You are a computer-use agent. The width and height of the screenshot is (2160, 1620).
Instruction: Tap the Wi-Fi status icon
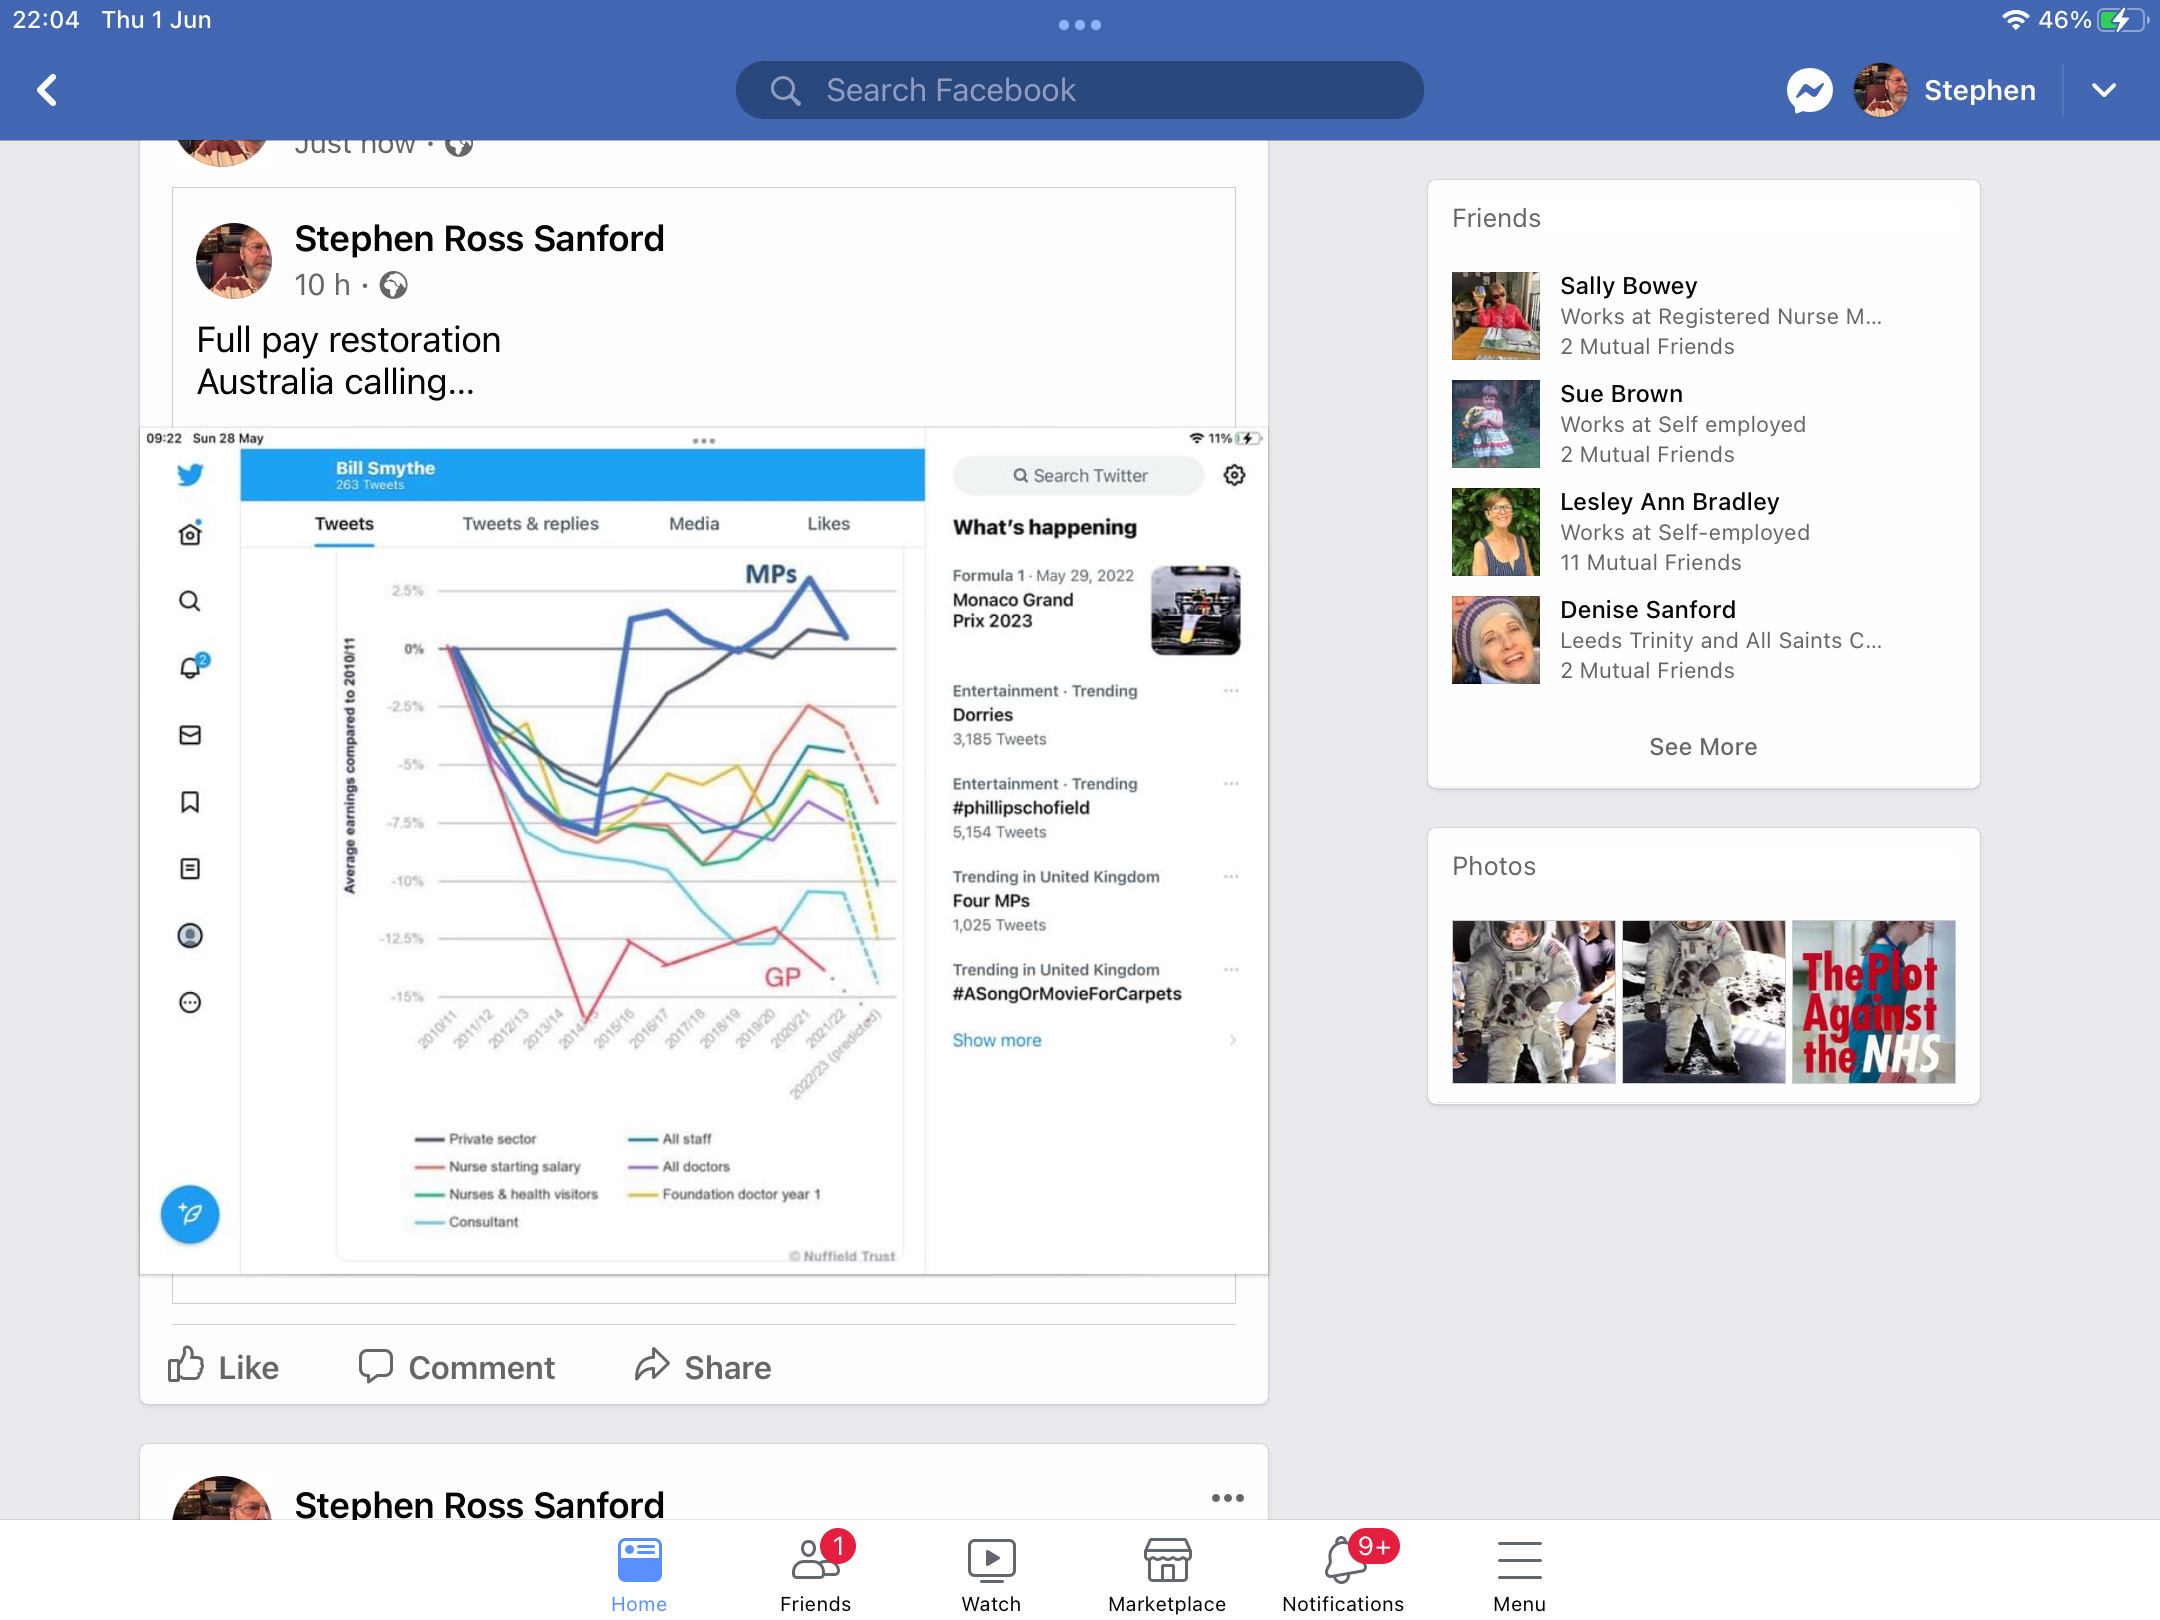[x=2016, y=20]
